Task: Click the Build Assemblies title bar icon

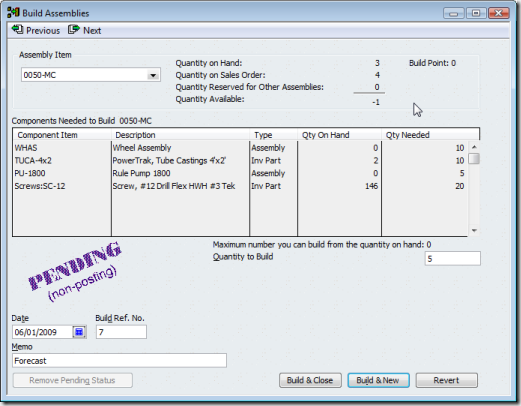Action: click(x=13, y=13)
